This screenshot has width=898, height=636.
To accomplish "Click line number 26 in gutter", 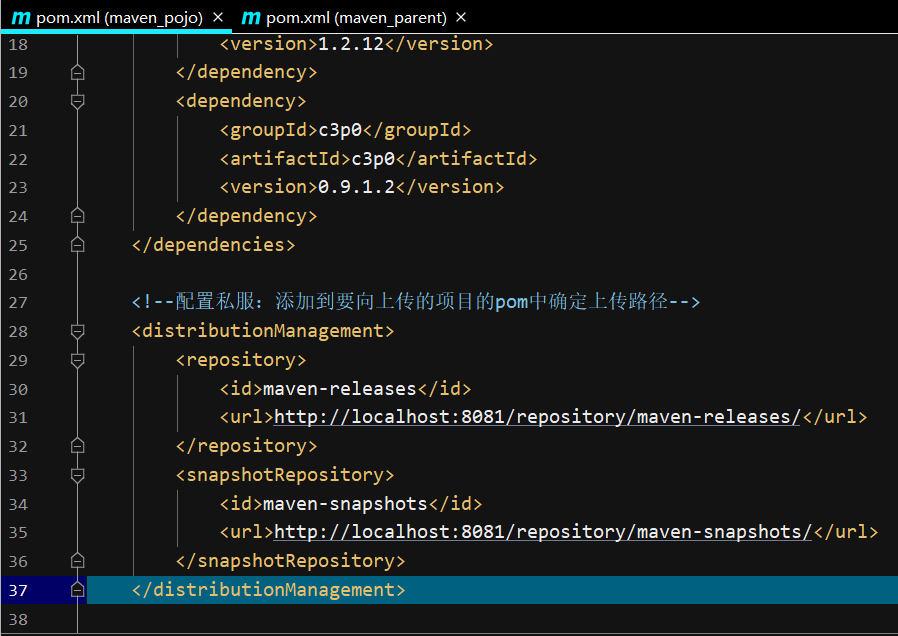I will click(x=18, y=274).
